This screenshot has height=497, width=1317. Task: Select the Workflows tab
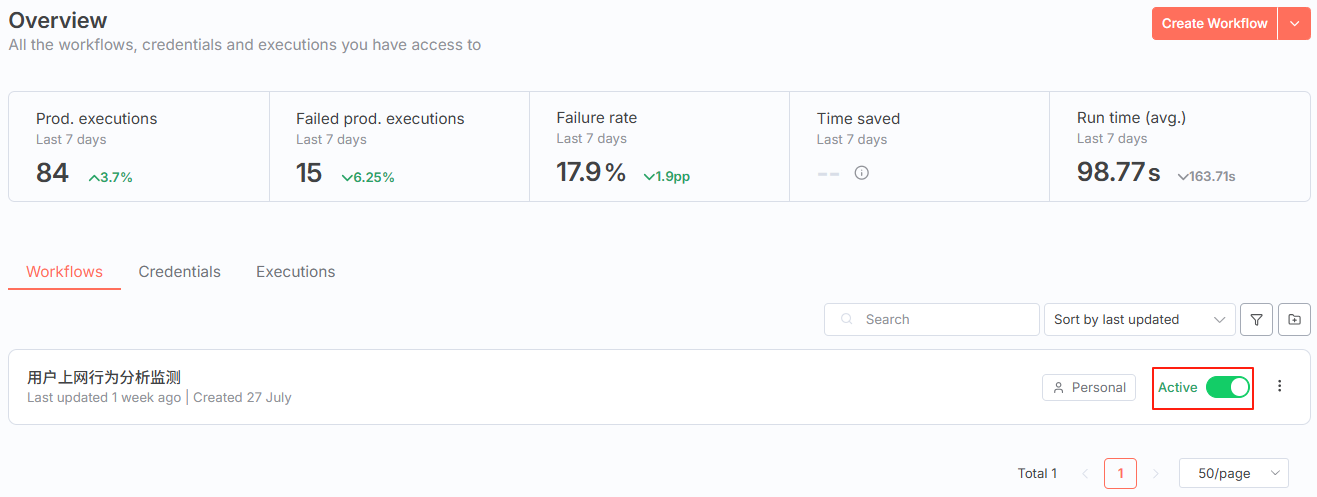pyautogui.click(x=64, y=272)
